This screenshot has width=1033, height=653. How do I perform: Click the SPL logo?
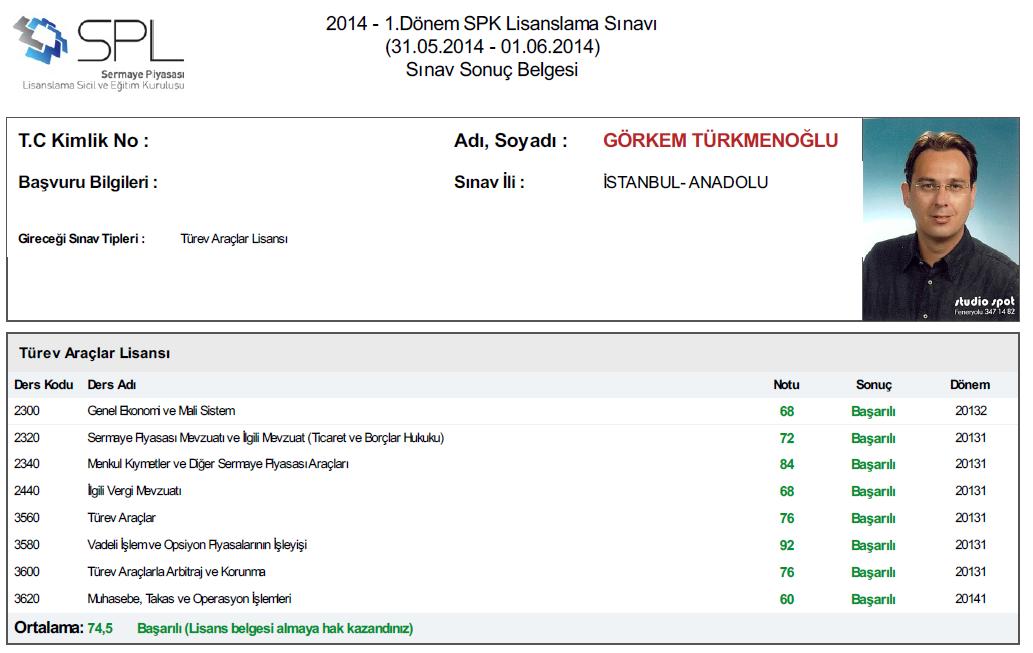click(x=100, y=53)
